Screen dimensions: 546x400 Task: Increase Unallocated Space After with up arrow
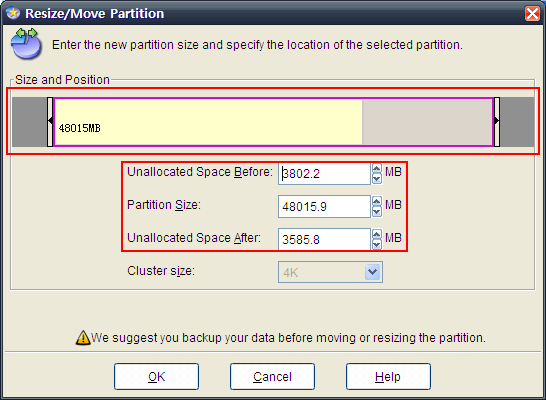click(377, 235)
